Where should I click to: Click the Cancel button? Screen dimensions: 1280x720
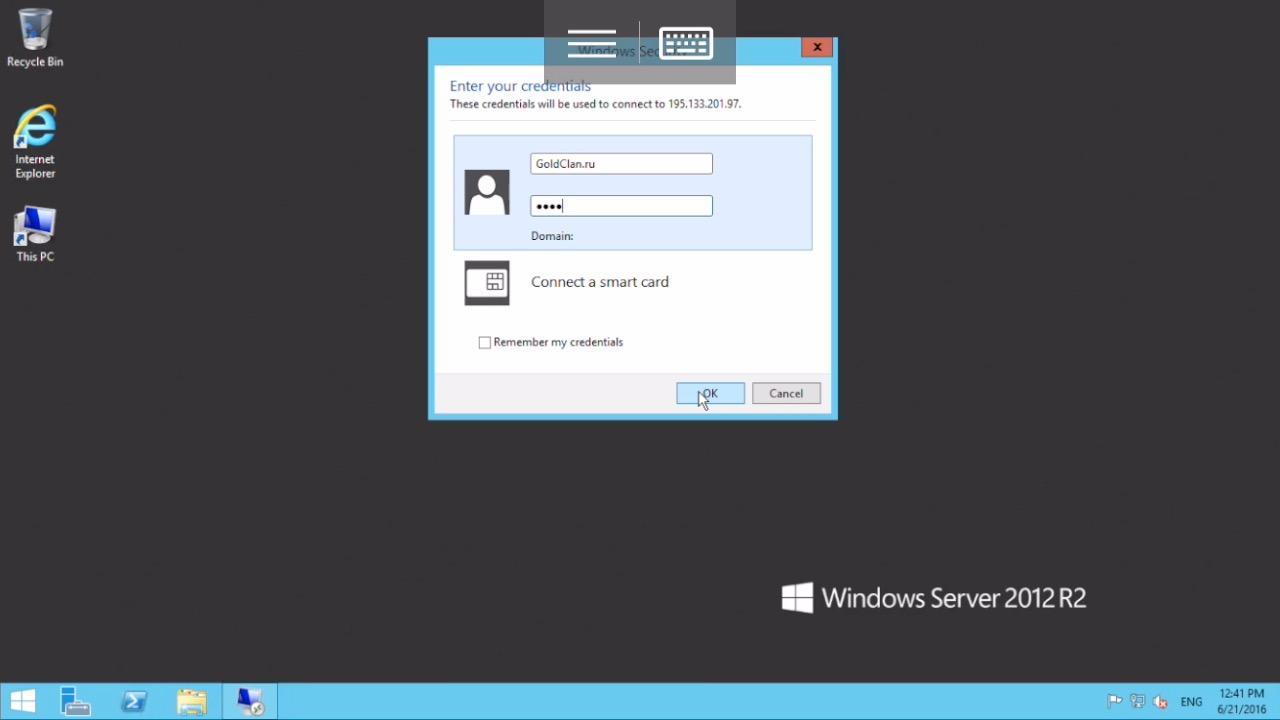click(786, 393)
